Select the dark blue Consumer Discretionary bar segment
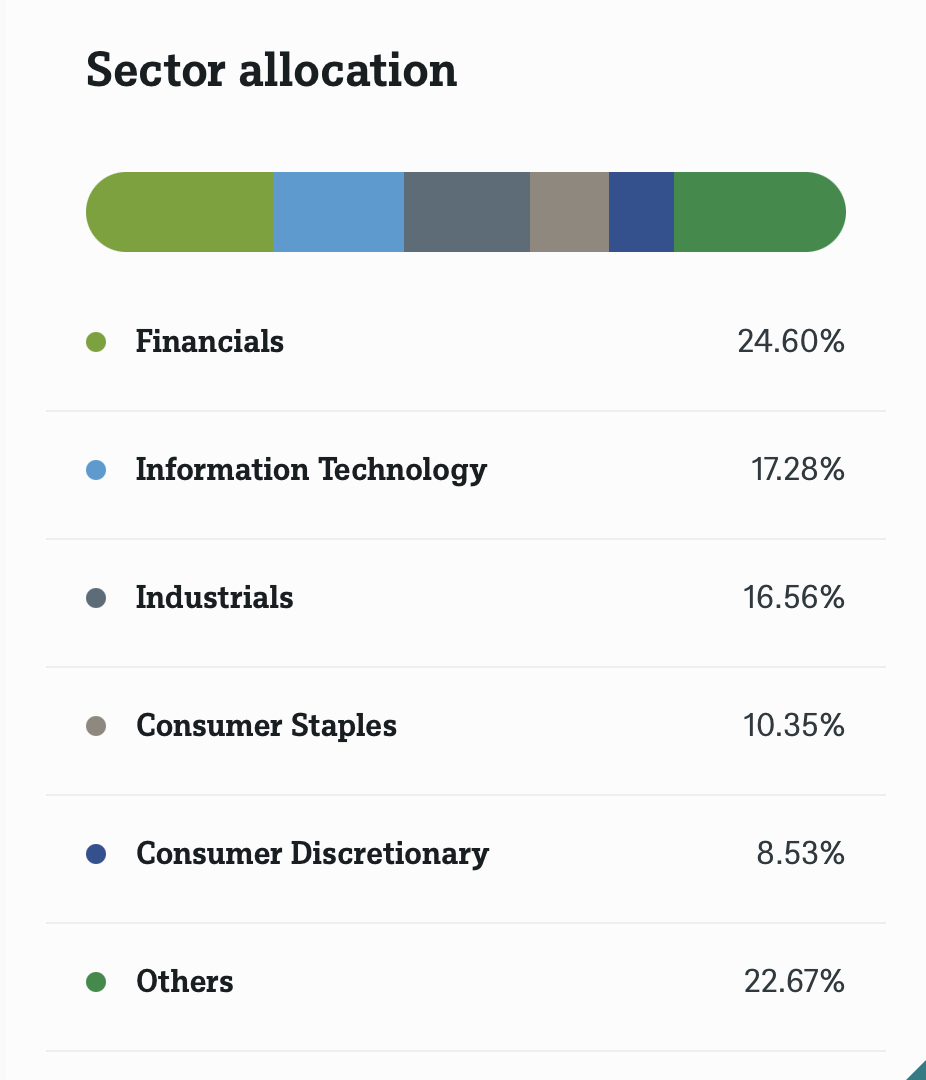Image resolution: width=926 pixels, height=1080 pixels. (x=641, y=212)
